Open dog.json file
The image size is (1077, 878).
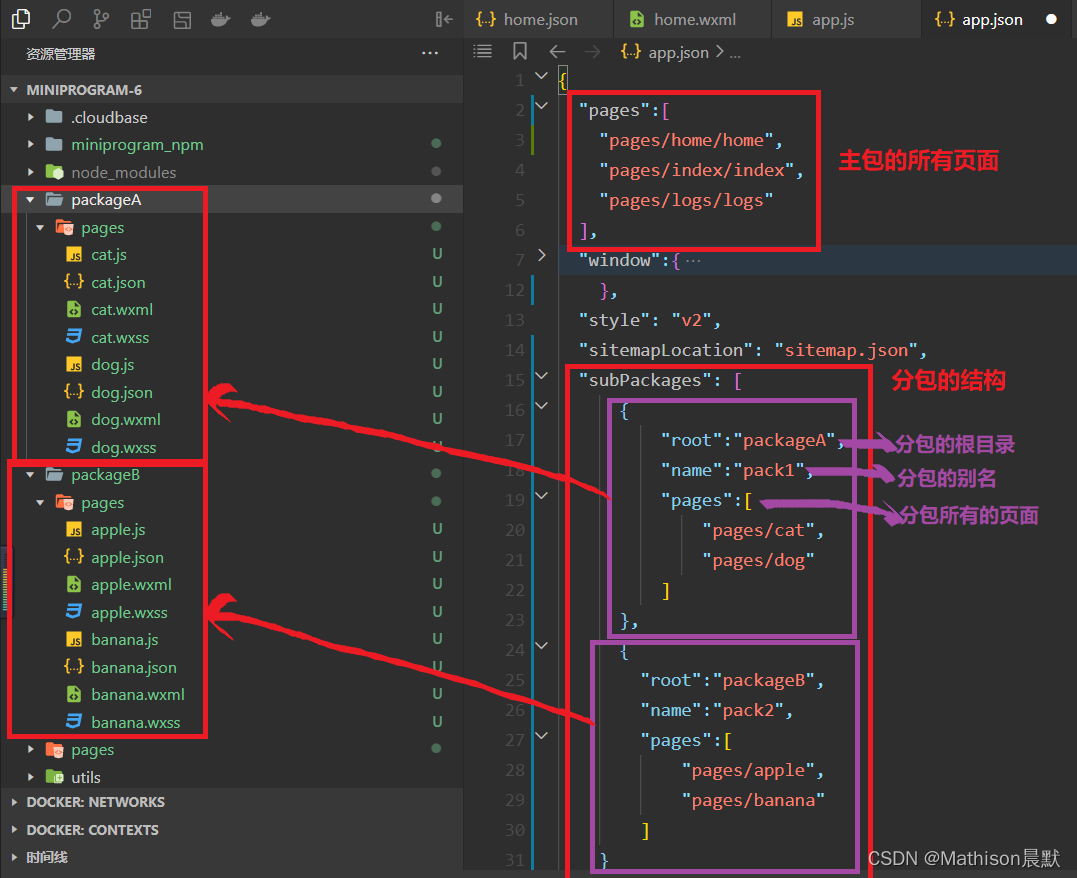(x=231, y=392)
